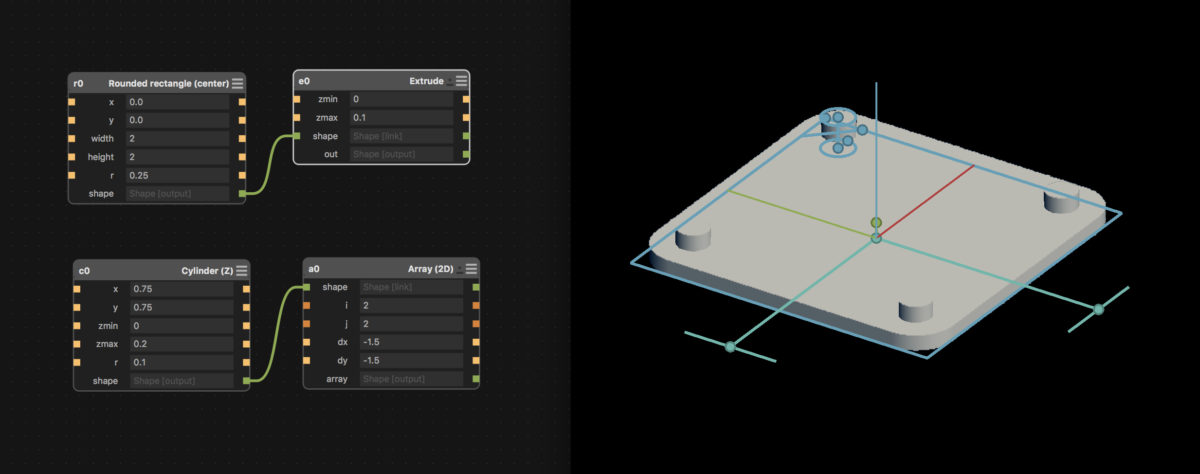Open the a0 Array node menu icon
Image resolution: width=1200 pixels, height=474 pixels.
(471, 269)
